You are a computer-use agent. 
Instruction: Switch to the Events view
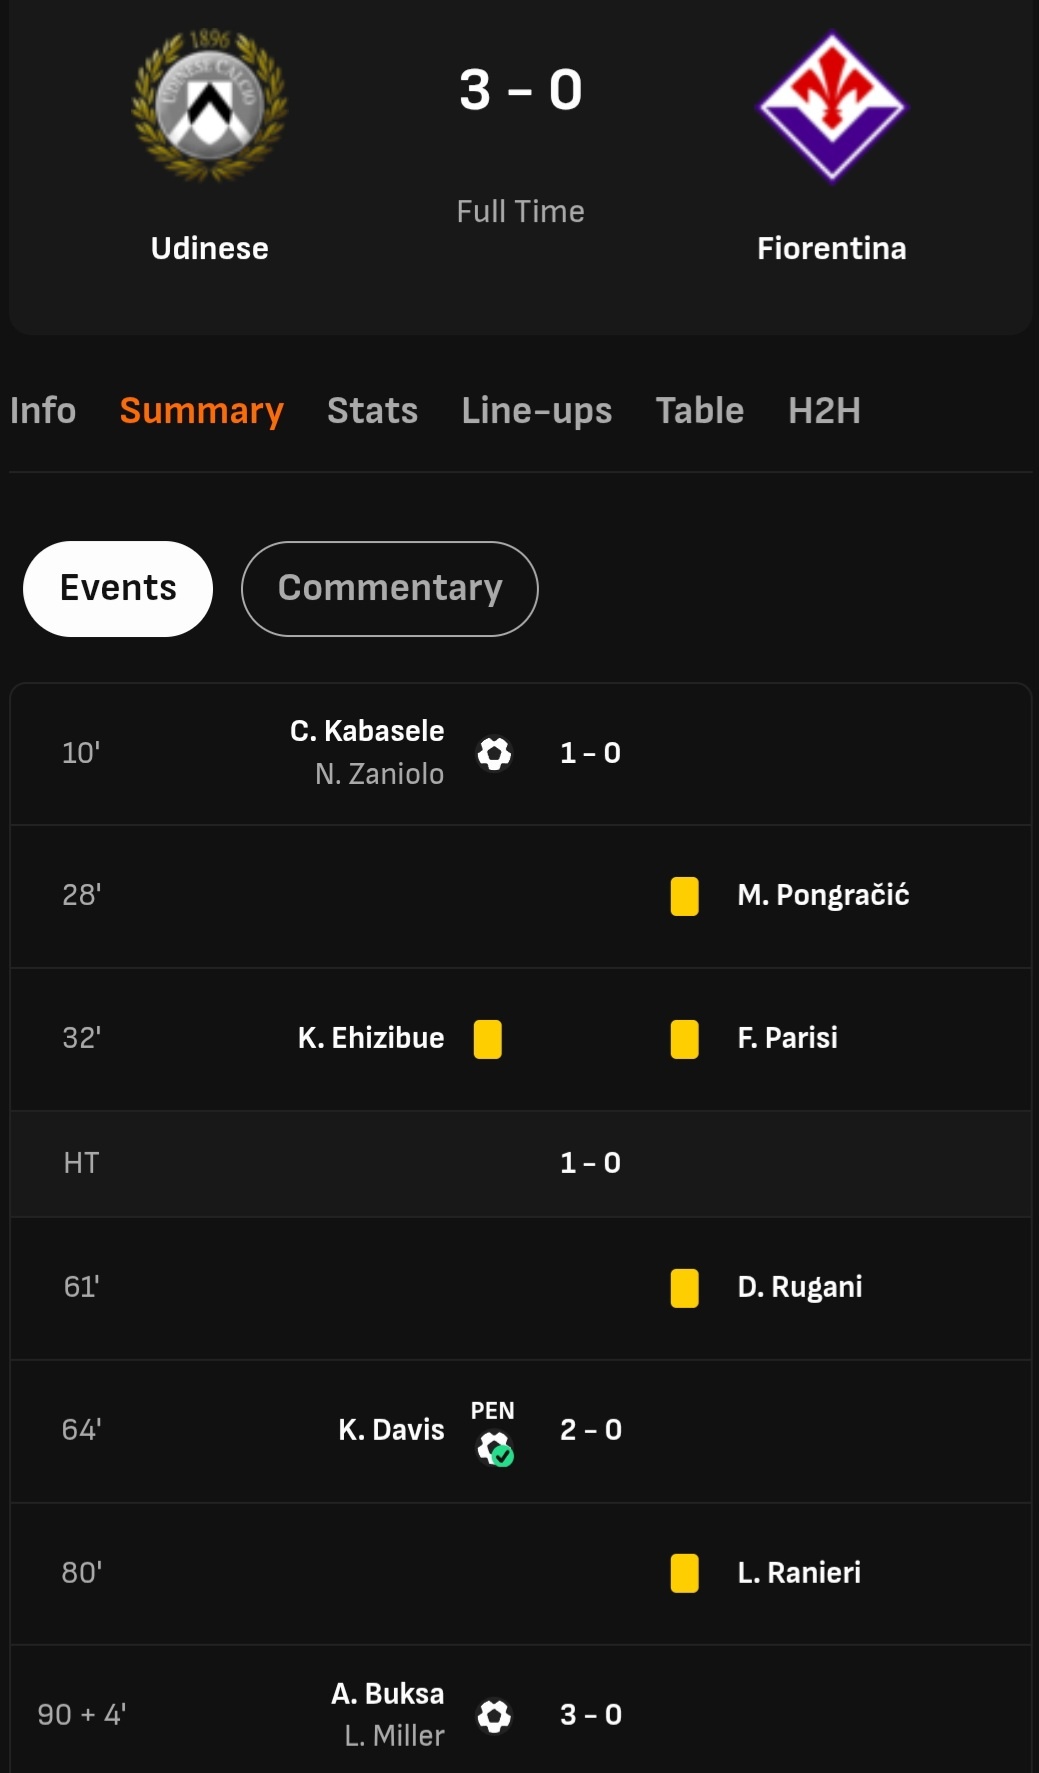click(x=118, y=588)
